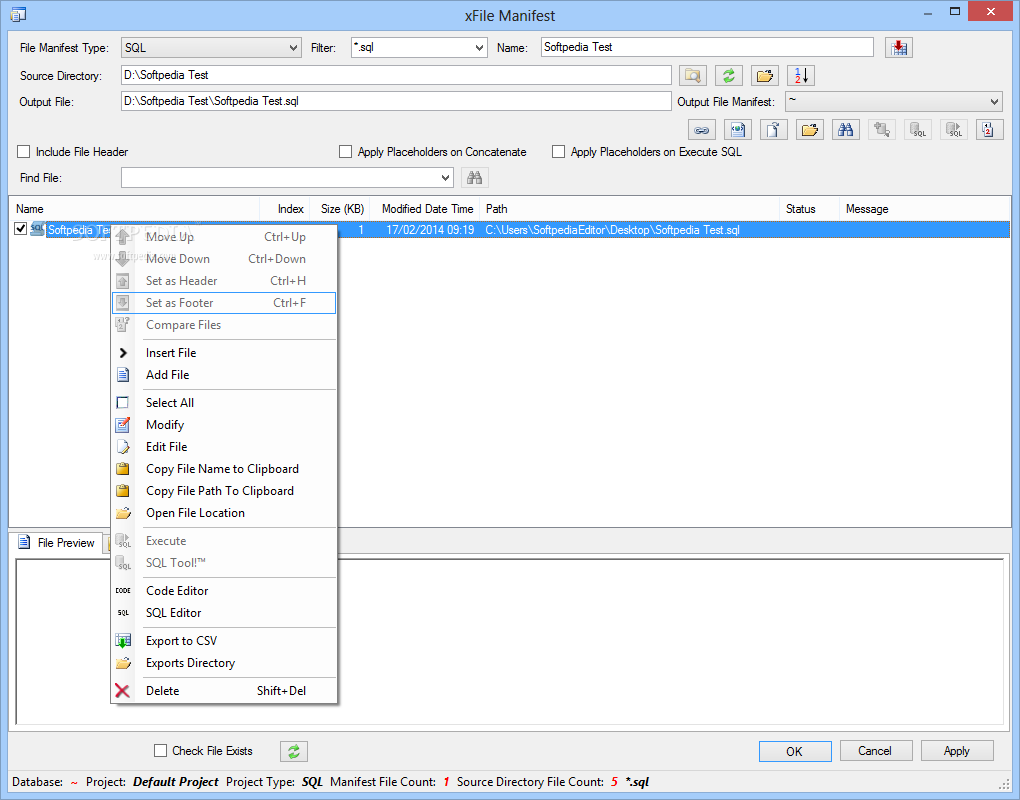Choose Compare Files in context menu
This screenshot has width=1020, height=800.
click(224, 325)
